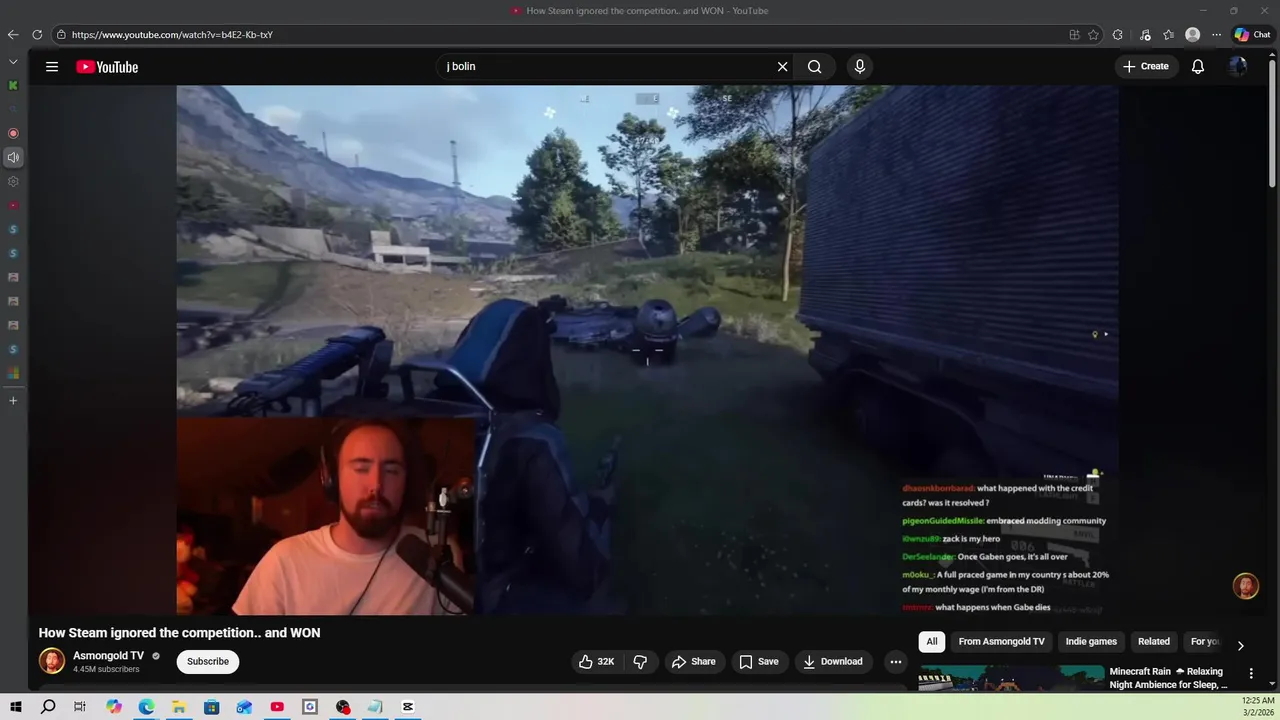Open File Explorer from the taskbar
1280x720 pixels.
click(x=179, y=707)
